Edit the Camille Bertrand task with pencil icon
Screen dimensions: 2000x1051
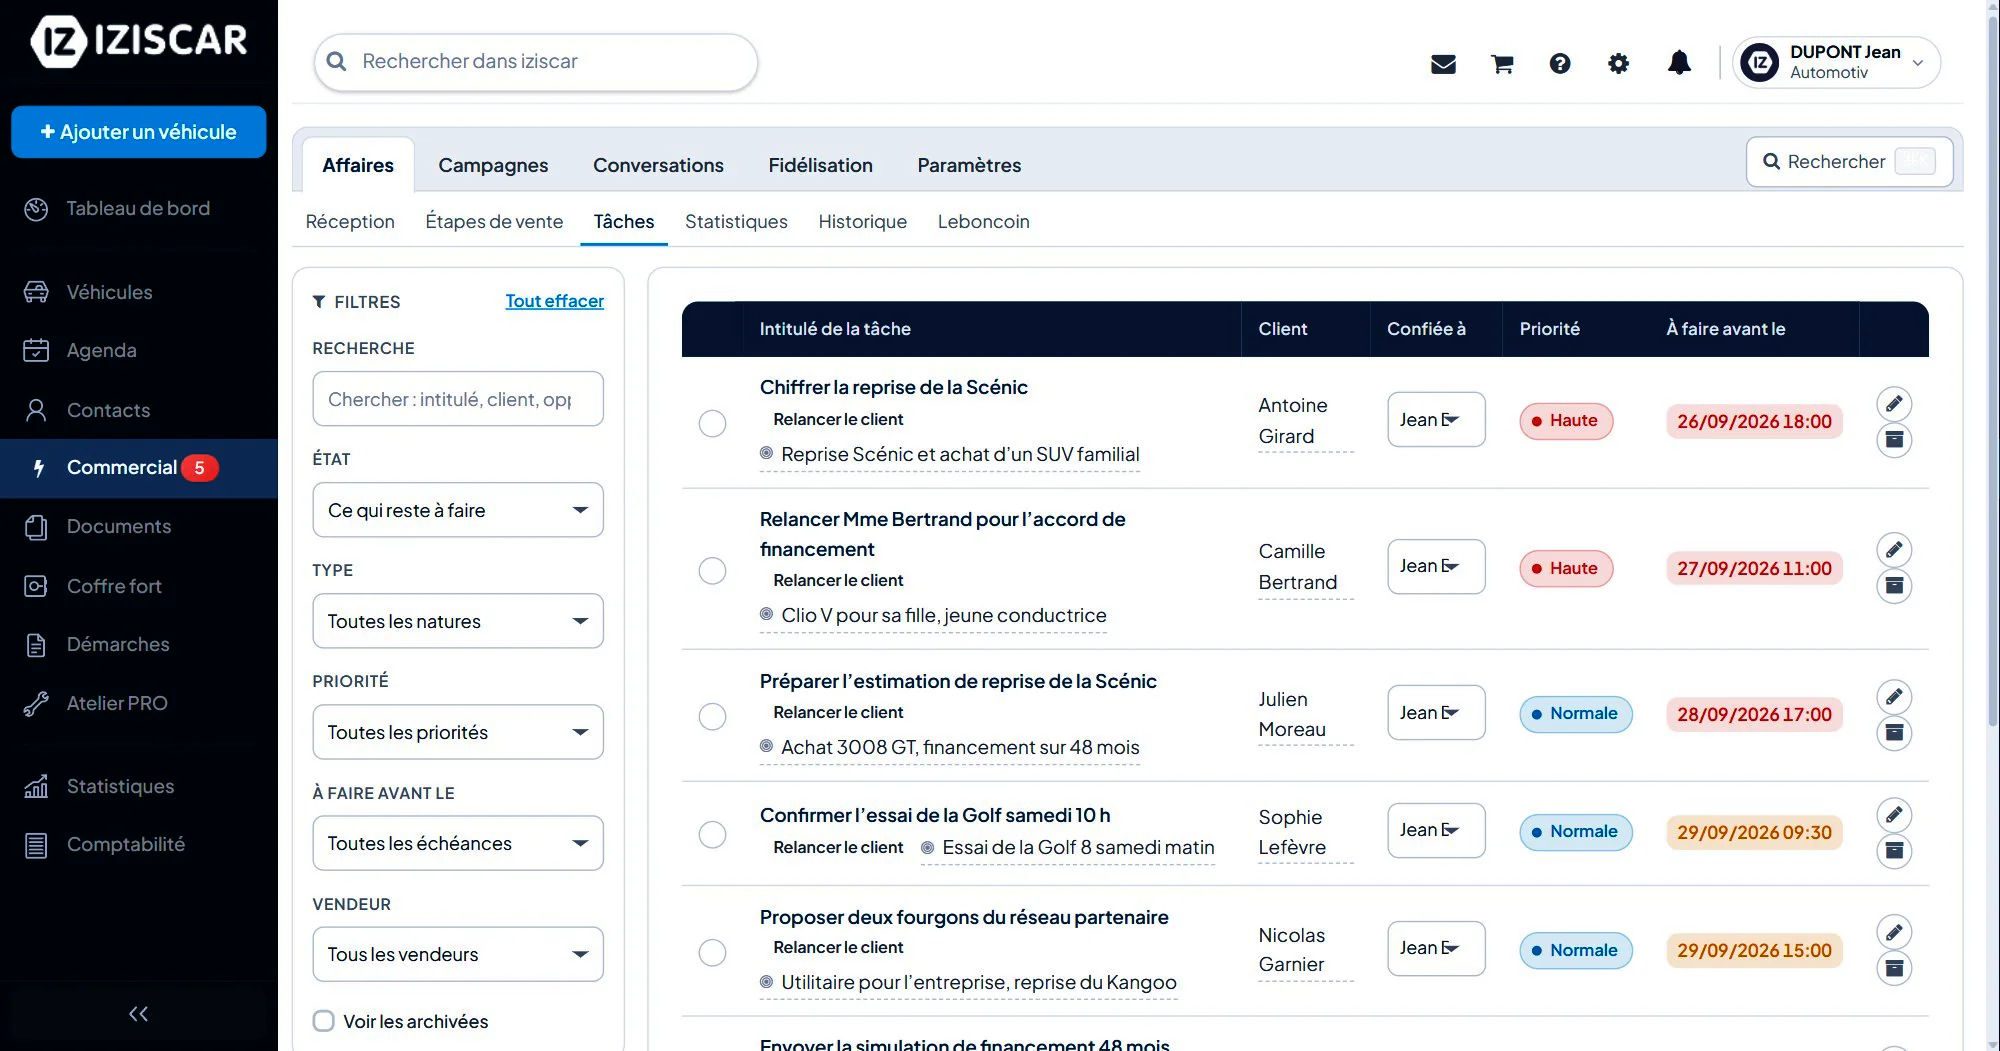pos(1894,549)
